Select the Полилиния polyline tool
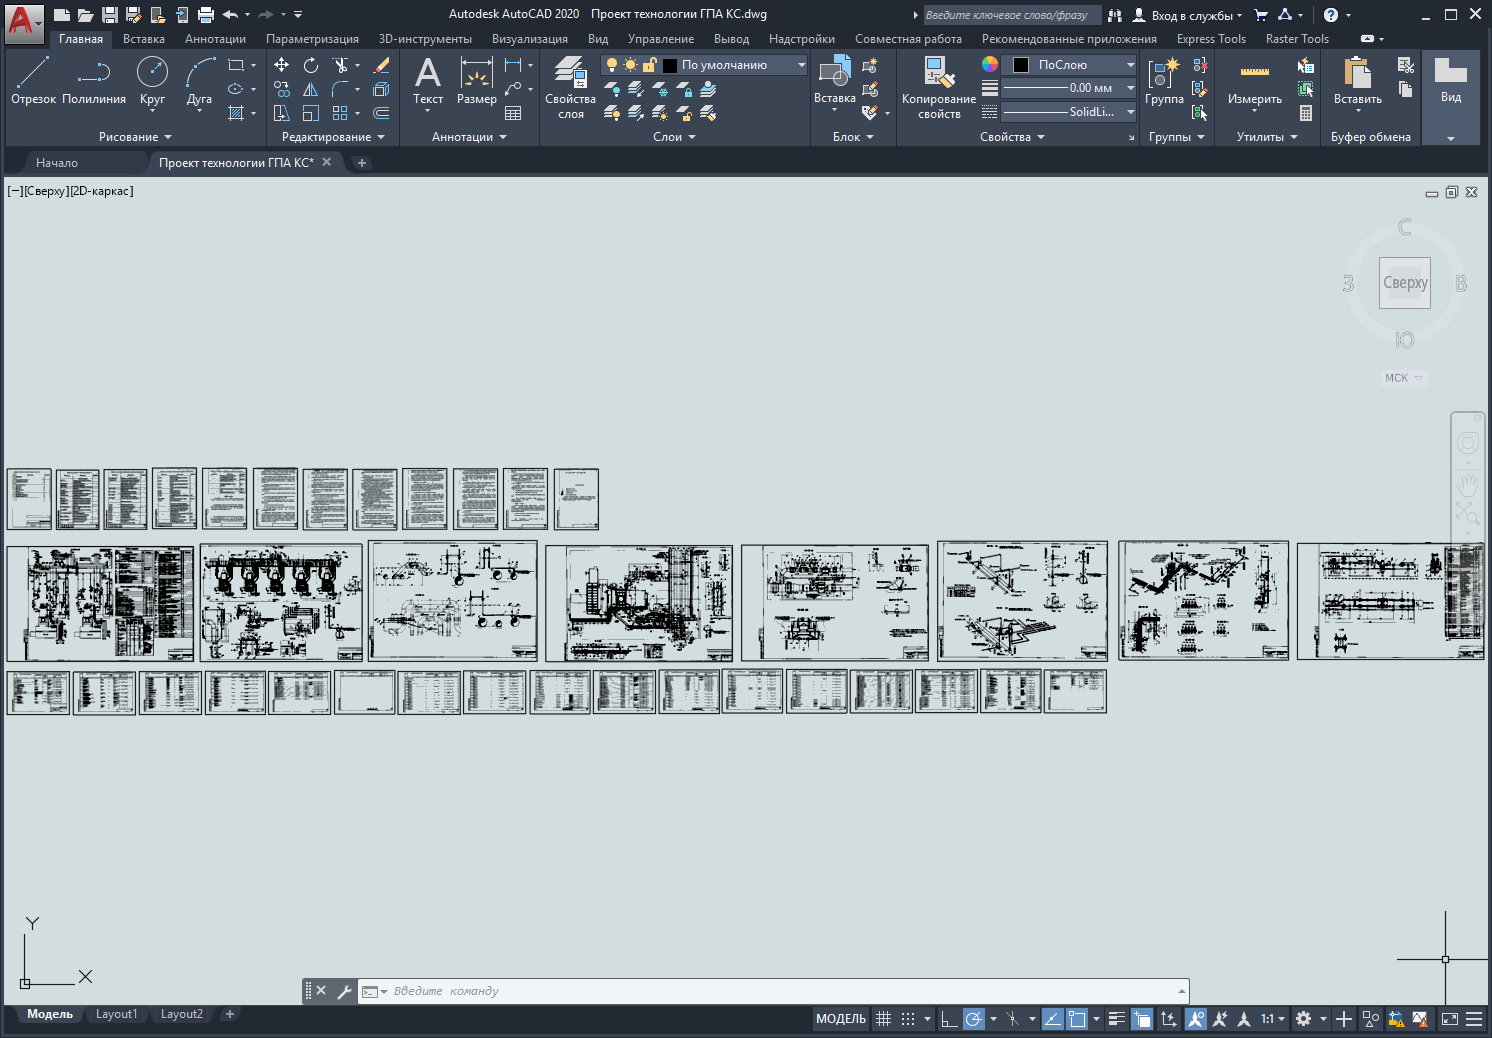Screen dimensions: 1492x1038 pyautogui.click(x=94, y=80)
